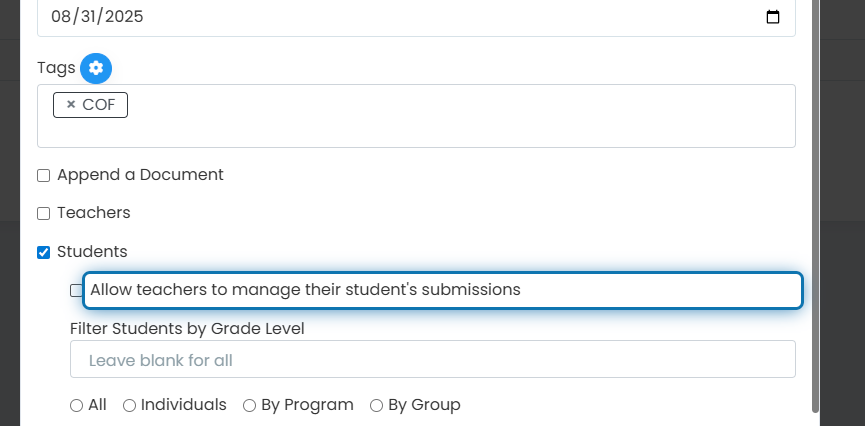Click the 'Allow teachers to manage' label text

coord(305,290)
